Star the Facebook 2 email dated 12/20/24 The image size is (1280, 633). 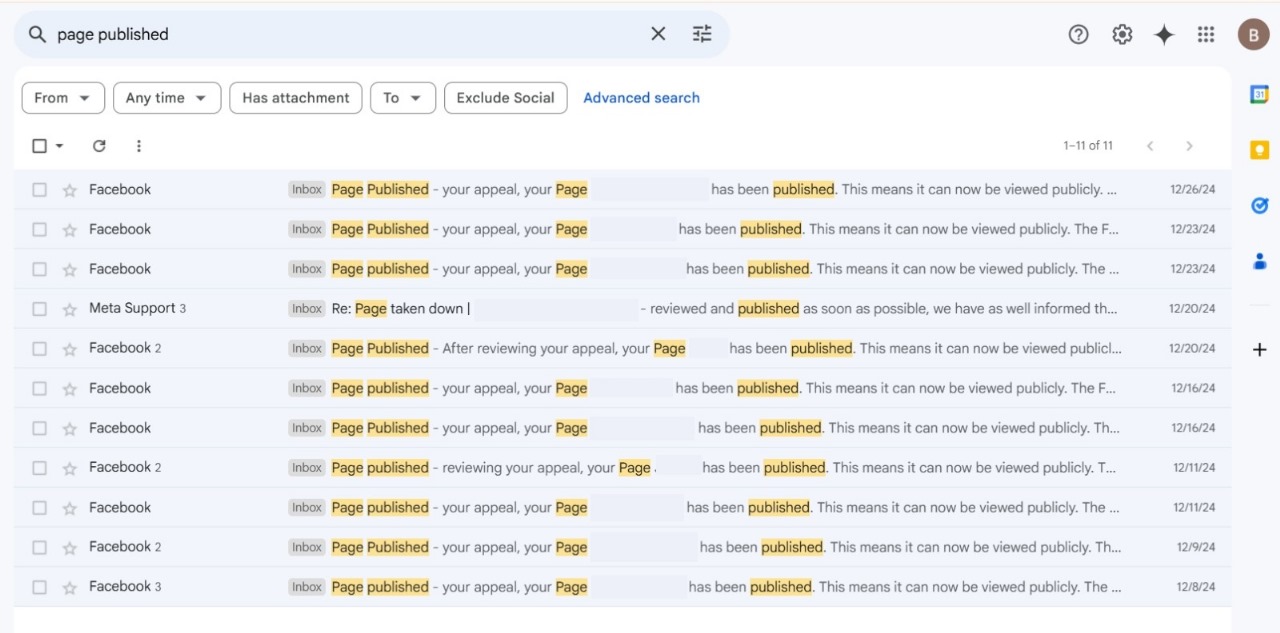pos(69,349)
